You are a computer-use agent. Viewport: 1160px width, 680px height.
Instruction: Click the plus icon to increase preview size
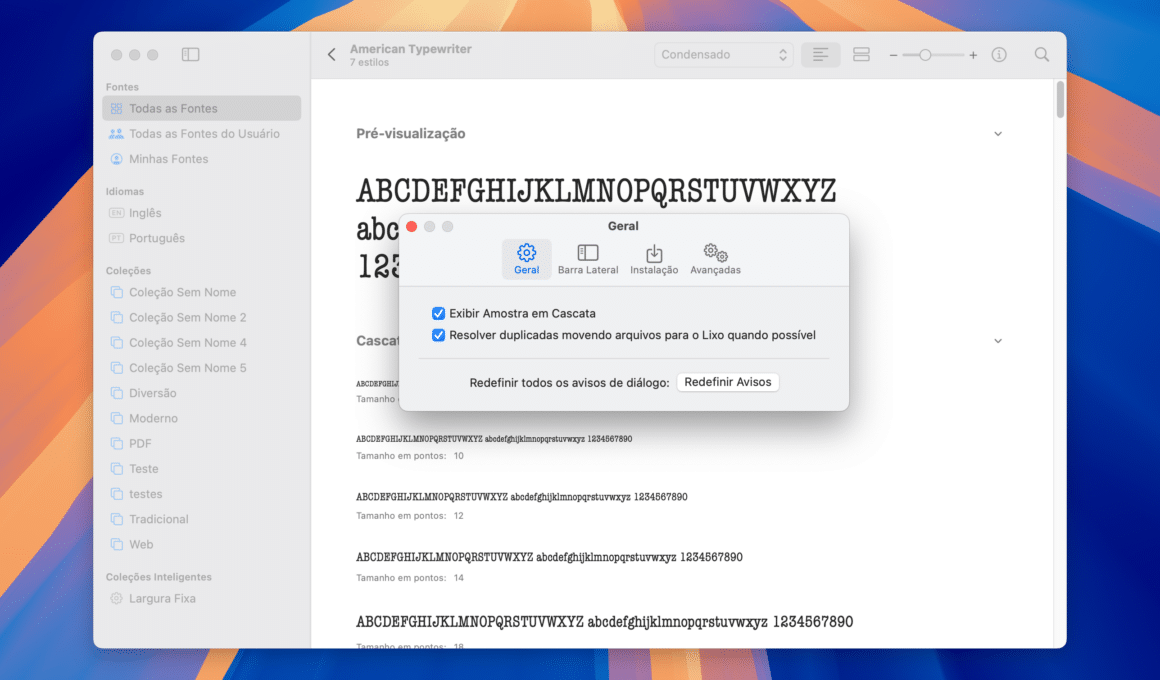pos(973,55)
